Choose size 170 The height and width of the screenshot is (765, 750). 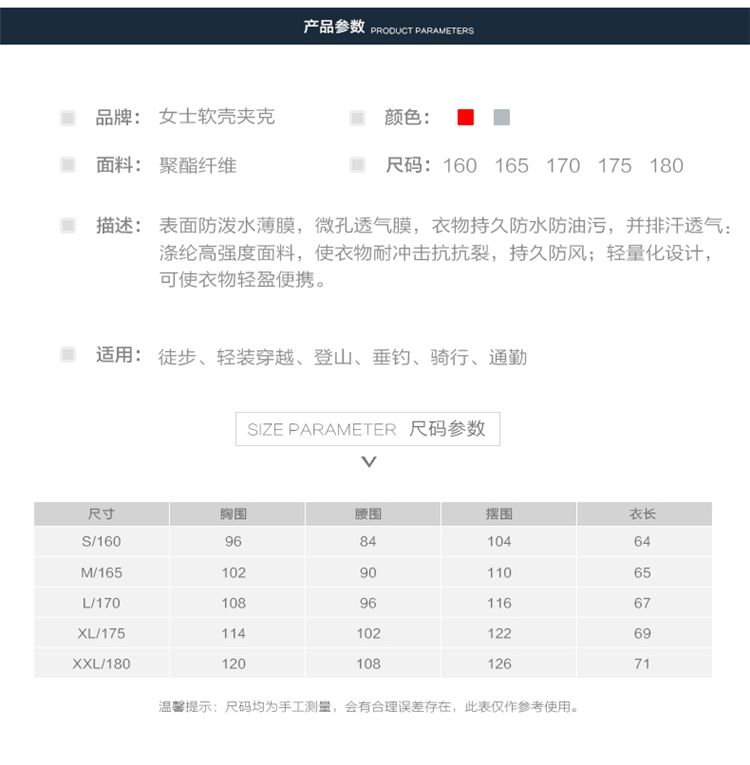tap(563, 166)
